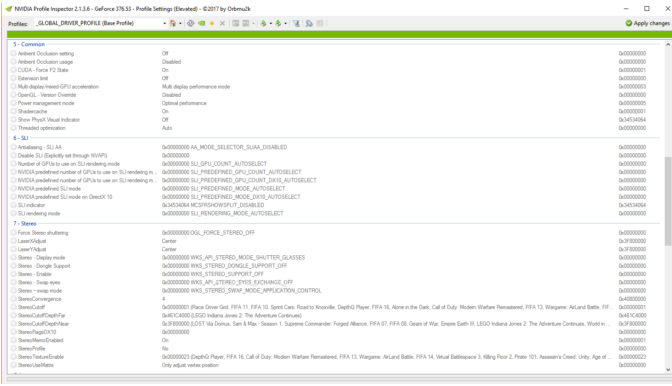Screen dimensions: 672x386
Task: Click the green NVIDIA restore defaults icon
Action: 201,23
